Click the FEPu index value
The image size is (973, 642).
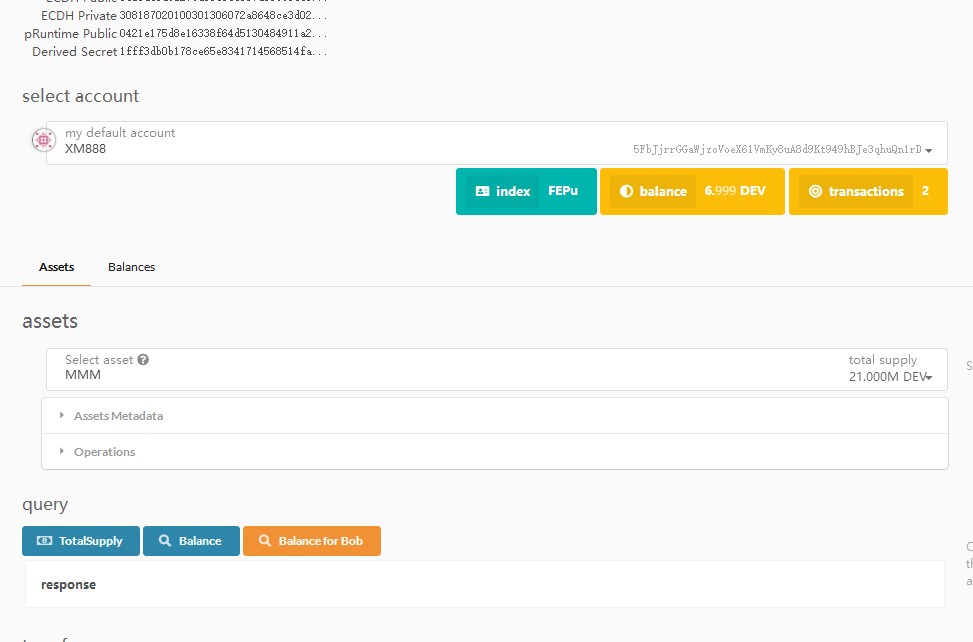[x=563, y=191]
